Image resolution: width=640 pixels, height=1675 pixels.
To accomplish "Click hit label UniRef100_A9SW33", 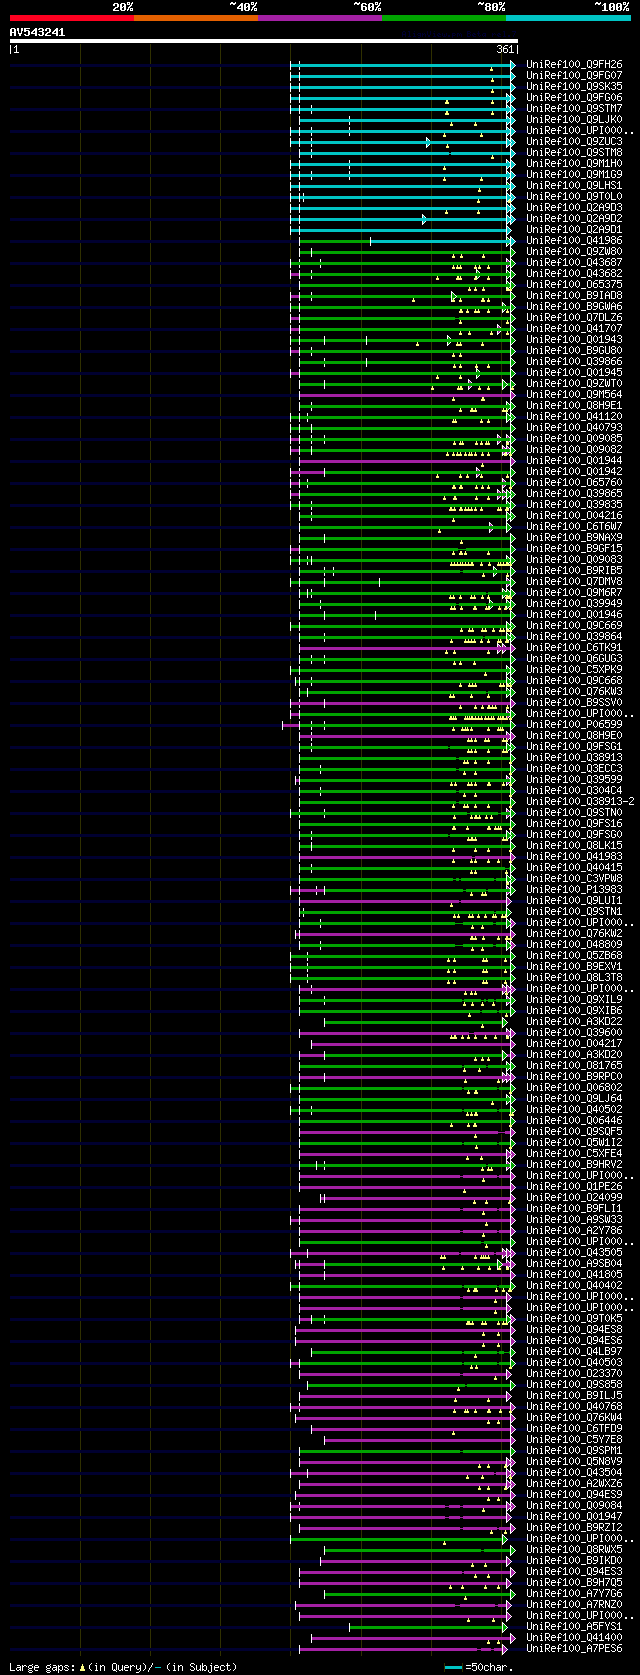I will tap(574, 1219).
